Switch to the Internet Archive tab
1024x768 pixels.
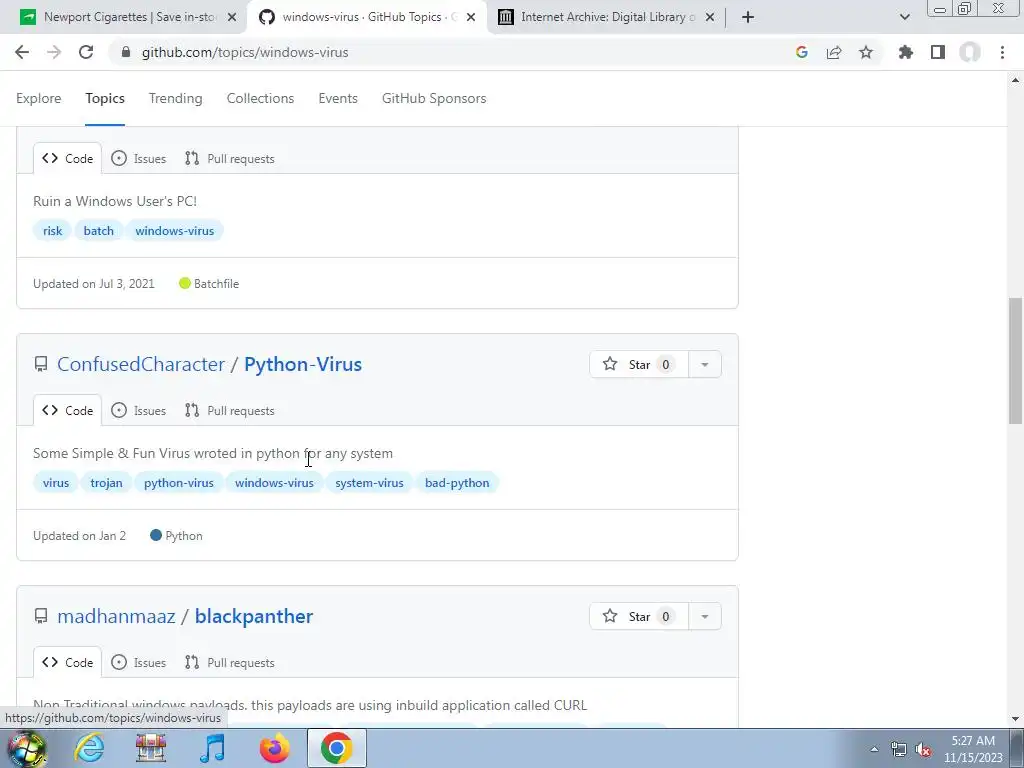[607, 17]
